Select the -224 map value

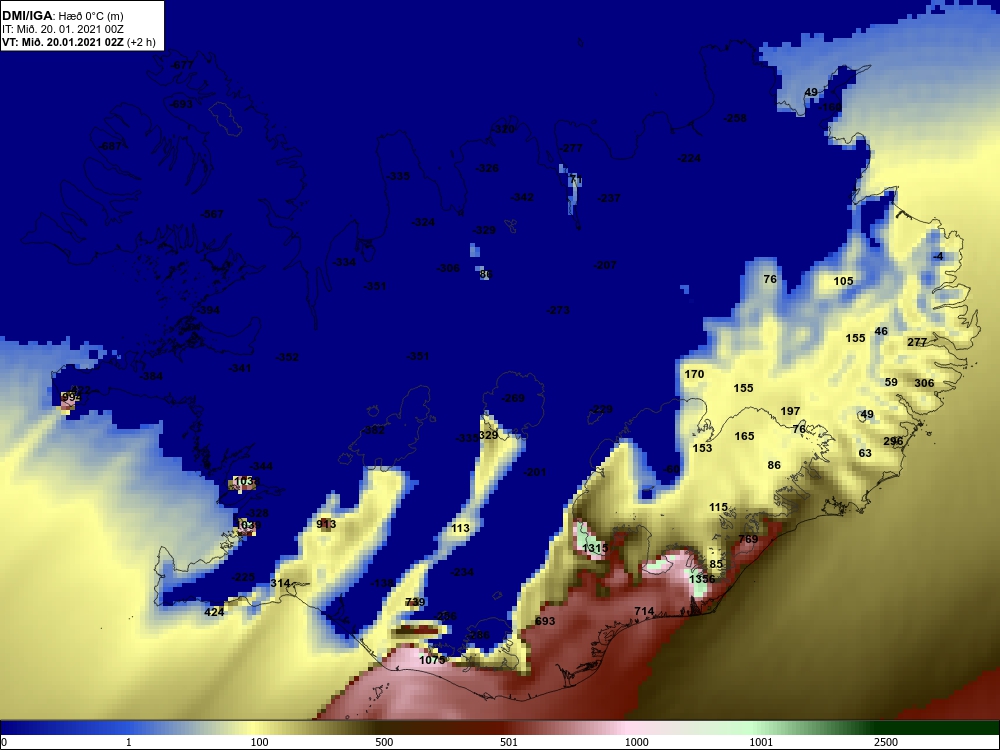click(x=689, y=158)
